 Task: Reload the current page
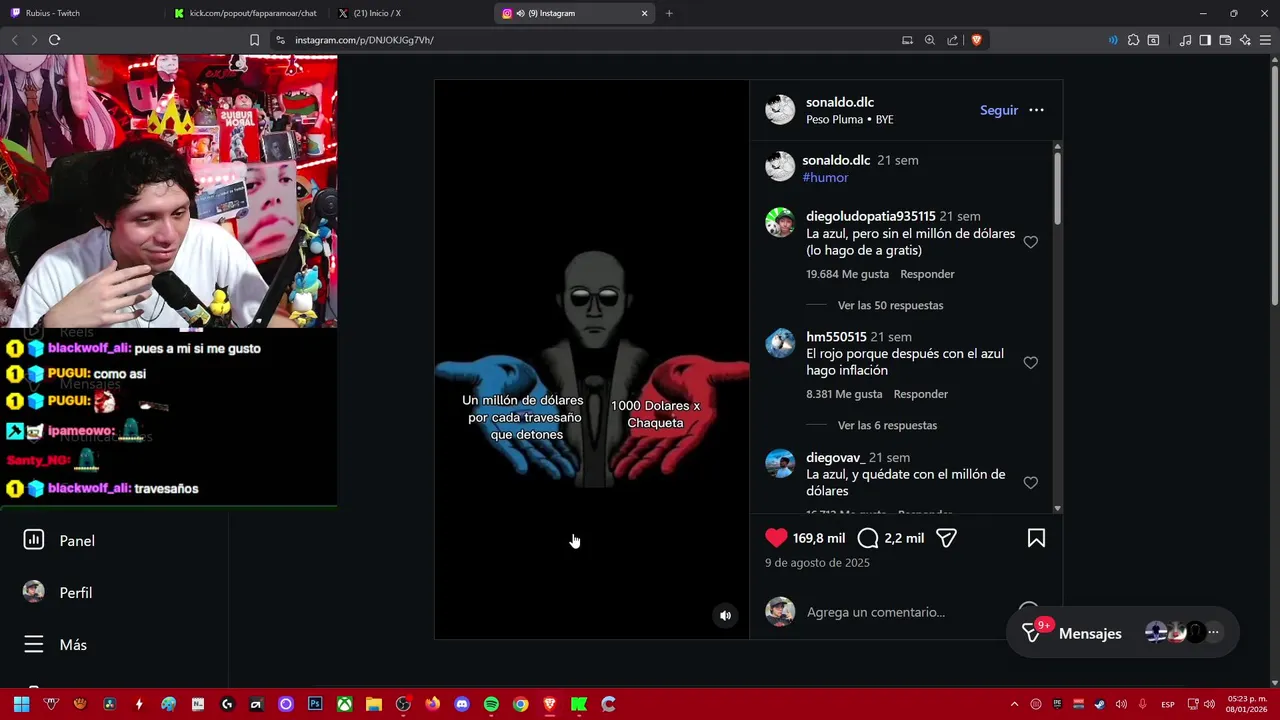point(54,40)
